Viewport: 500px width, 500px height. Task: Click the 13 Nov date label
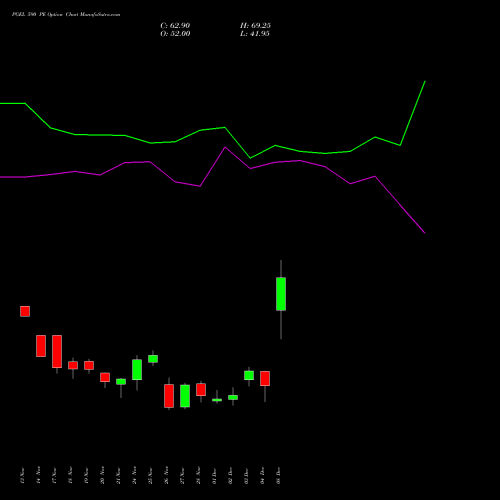coord(23,475)
